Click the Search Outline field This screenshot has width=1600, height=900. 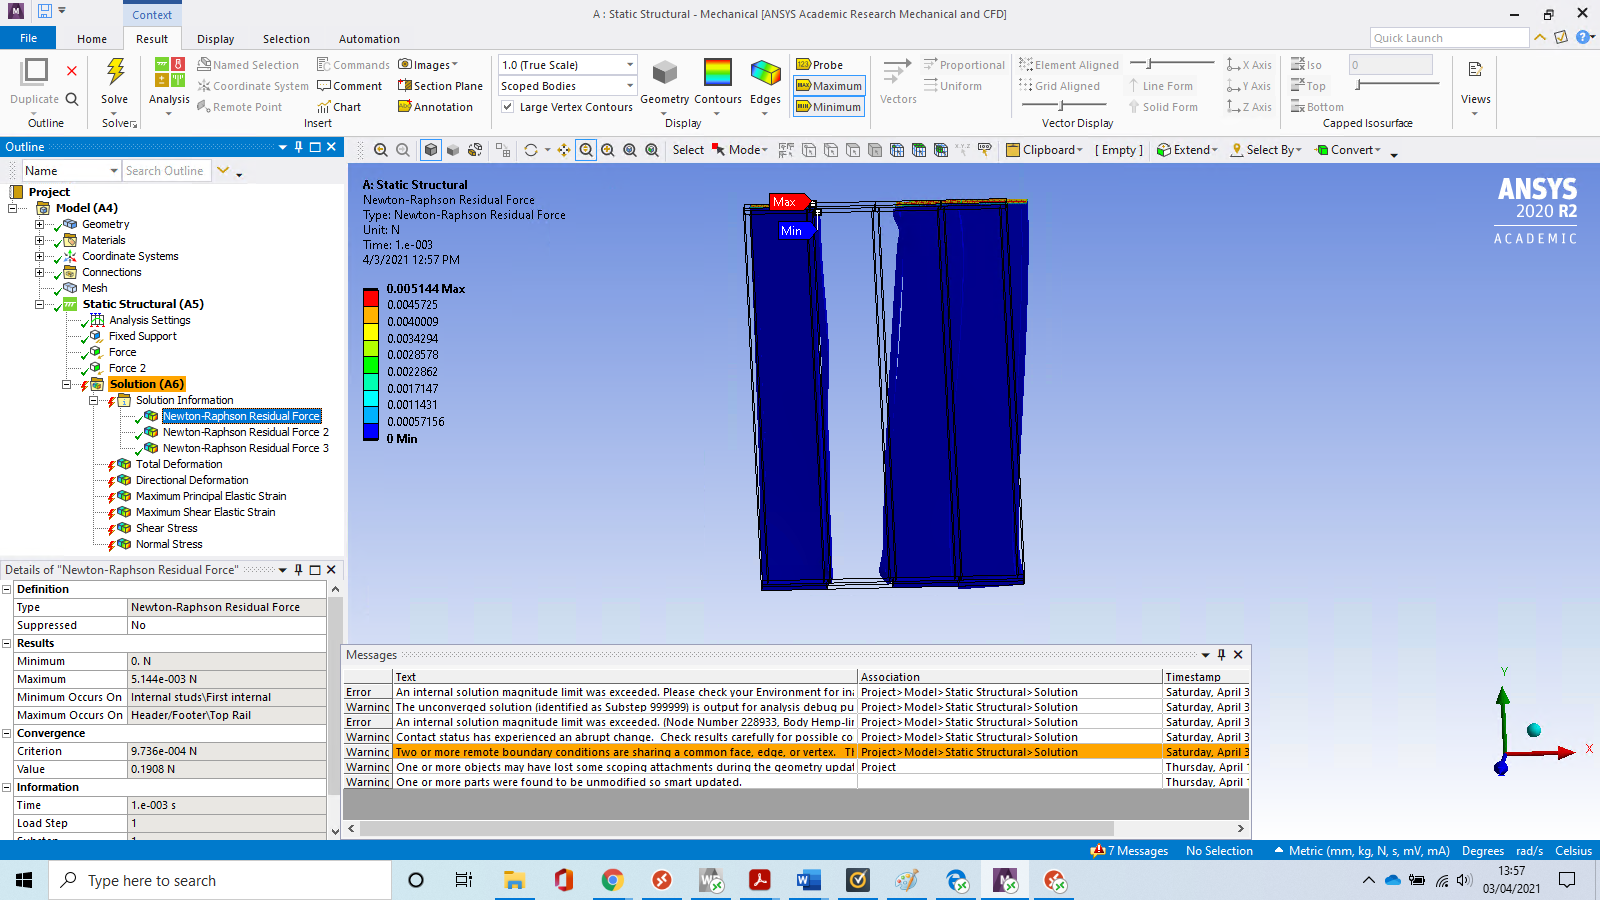pyautogui.click(x=166, y=171)
